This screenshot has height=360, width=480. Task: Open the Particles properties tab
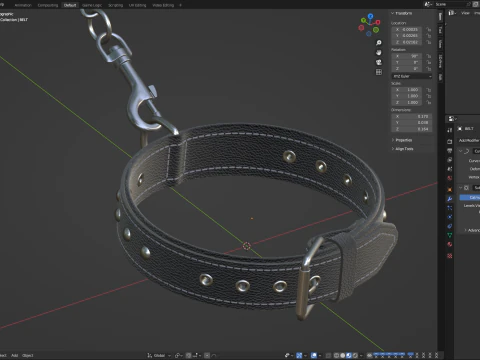pyautogui.click(x=450, y=208)
